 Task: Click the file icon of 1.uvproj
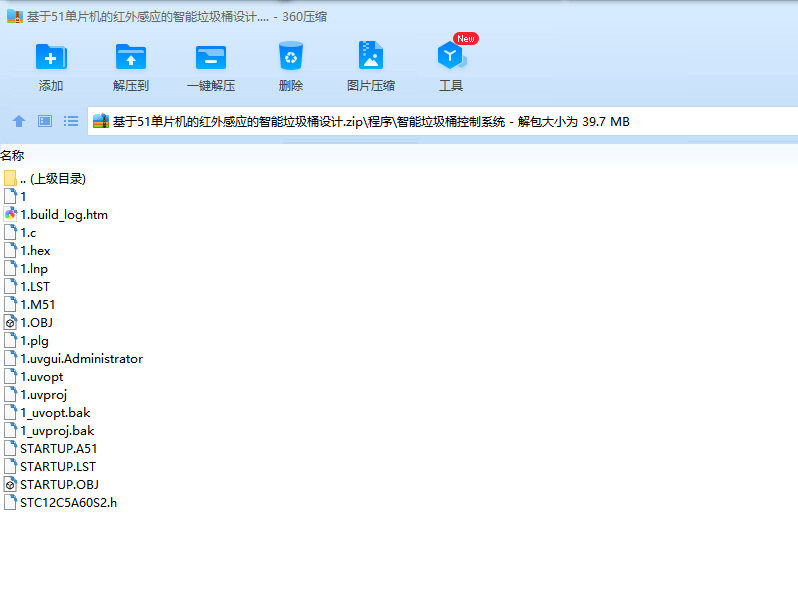click(x=11, y=395)
